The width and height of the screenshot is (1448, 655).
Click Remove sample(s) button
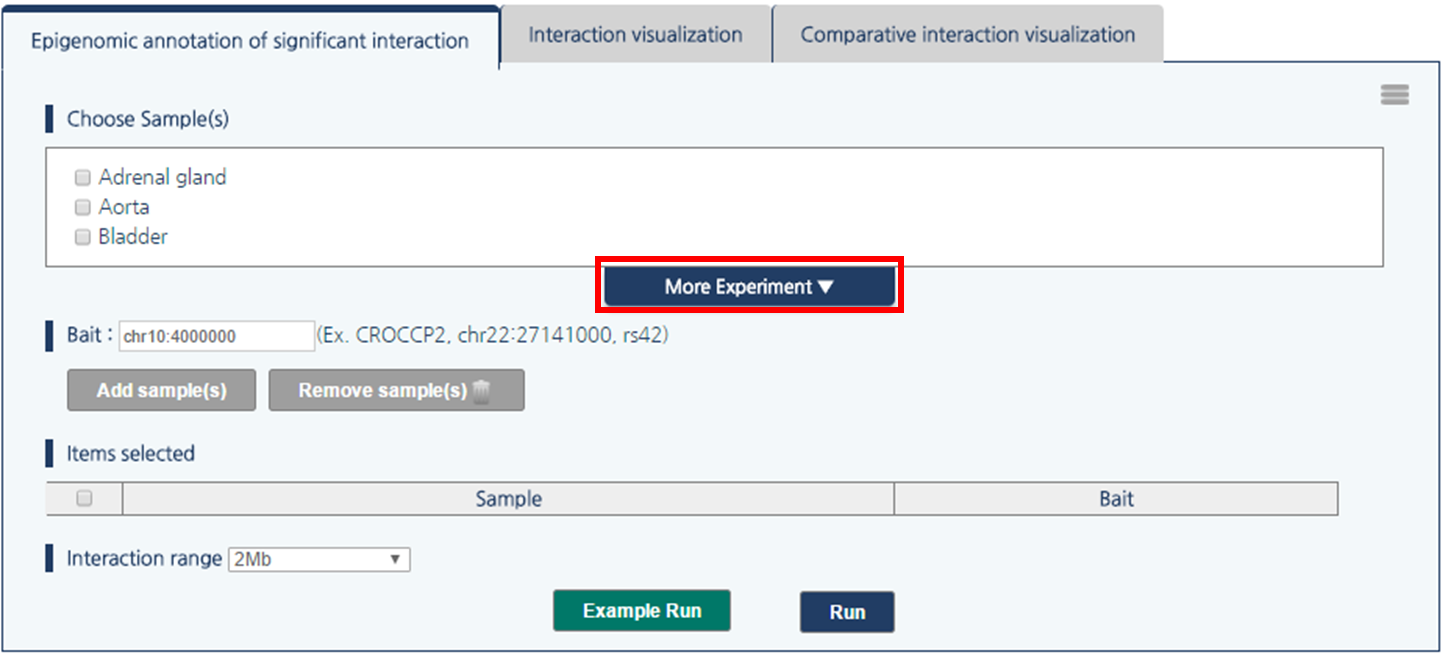coord(396,390)
